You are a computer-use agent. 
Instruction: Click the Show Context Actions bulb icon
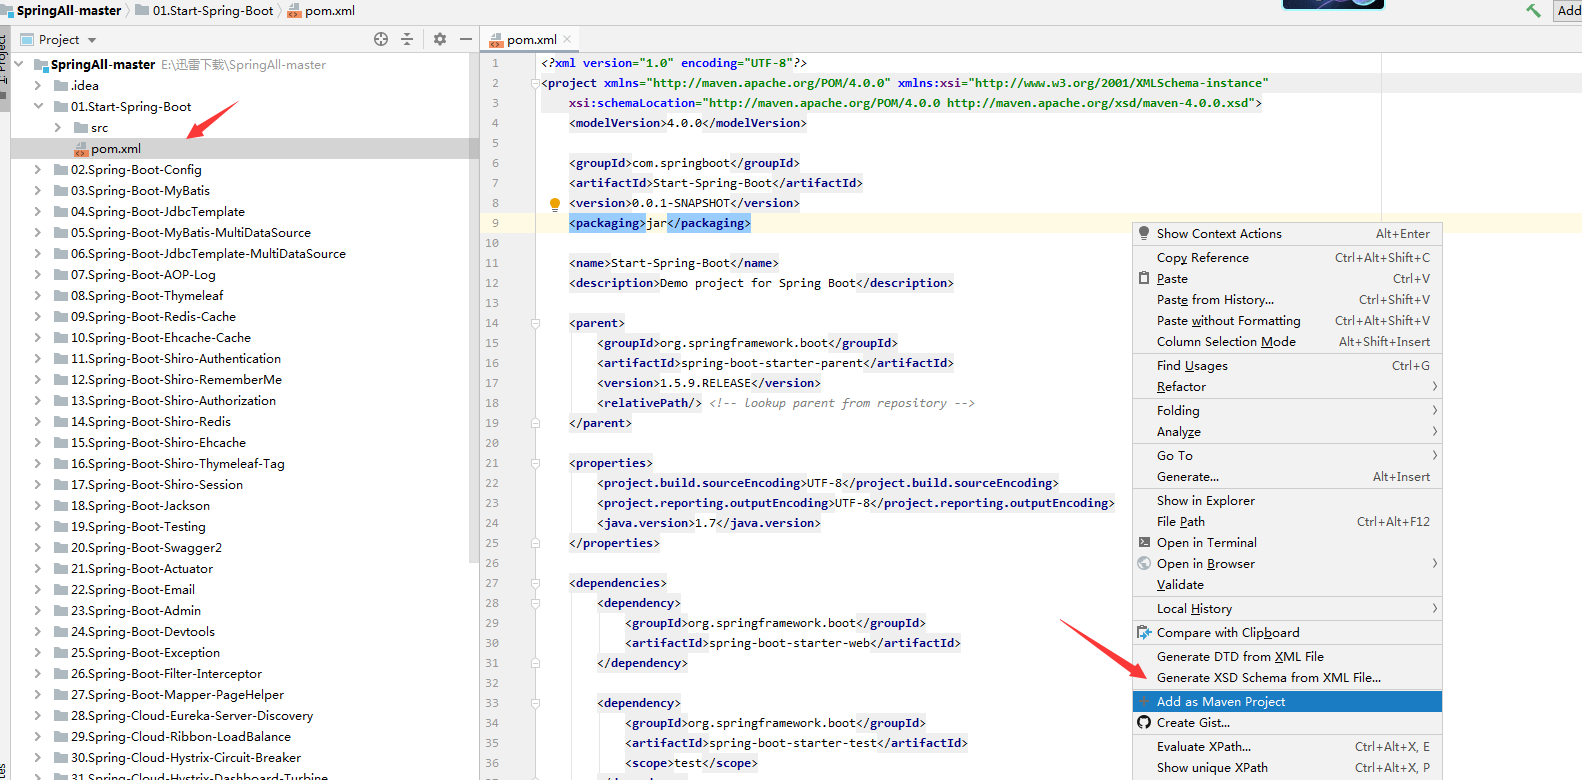tap(1144, 233)
